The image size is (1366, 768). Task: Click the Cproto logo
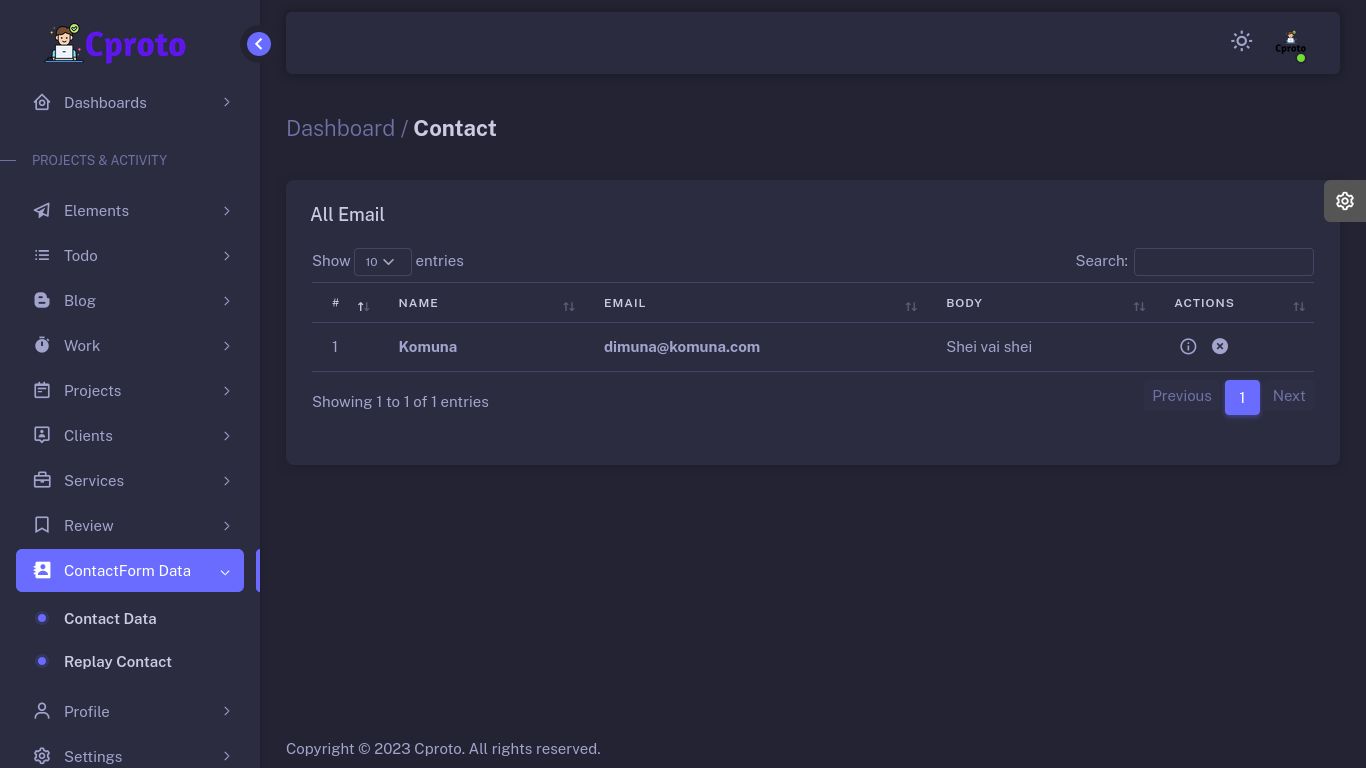pyautogui.click(x=116, y=44)
